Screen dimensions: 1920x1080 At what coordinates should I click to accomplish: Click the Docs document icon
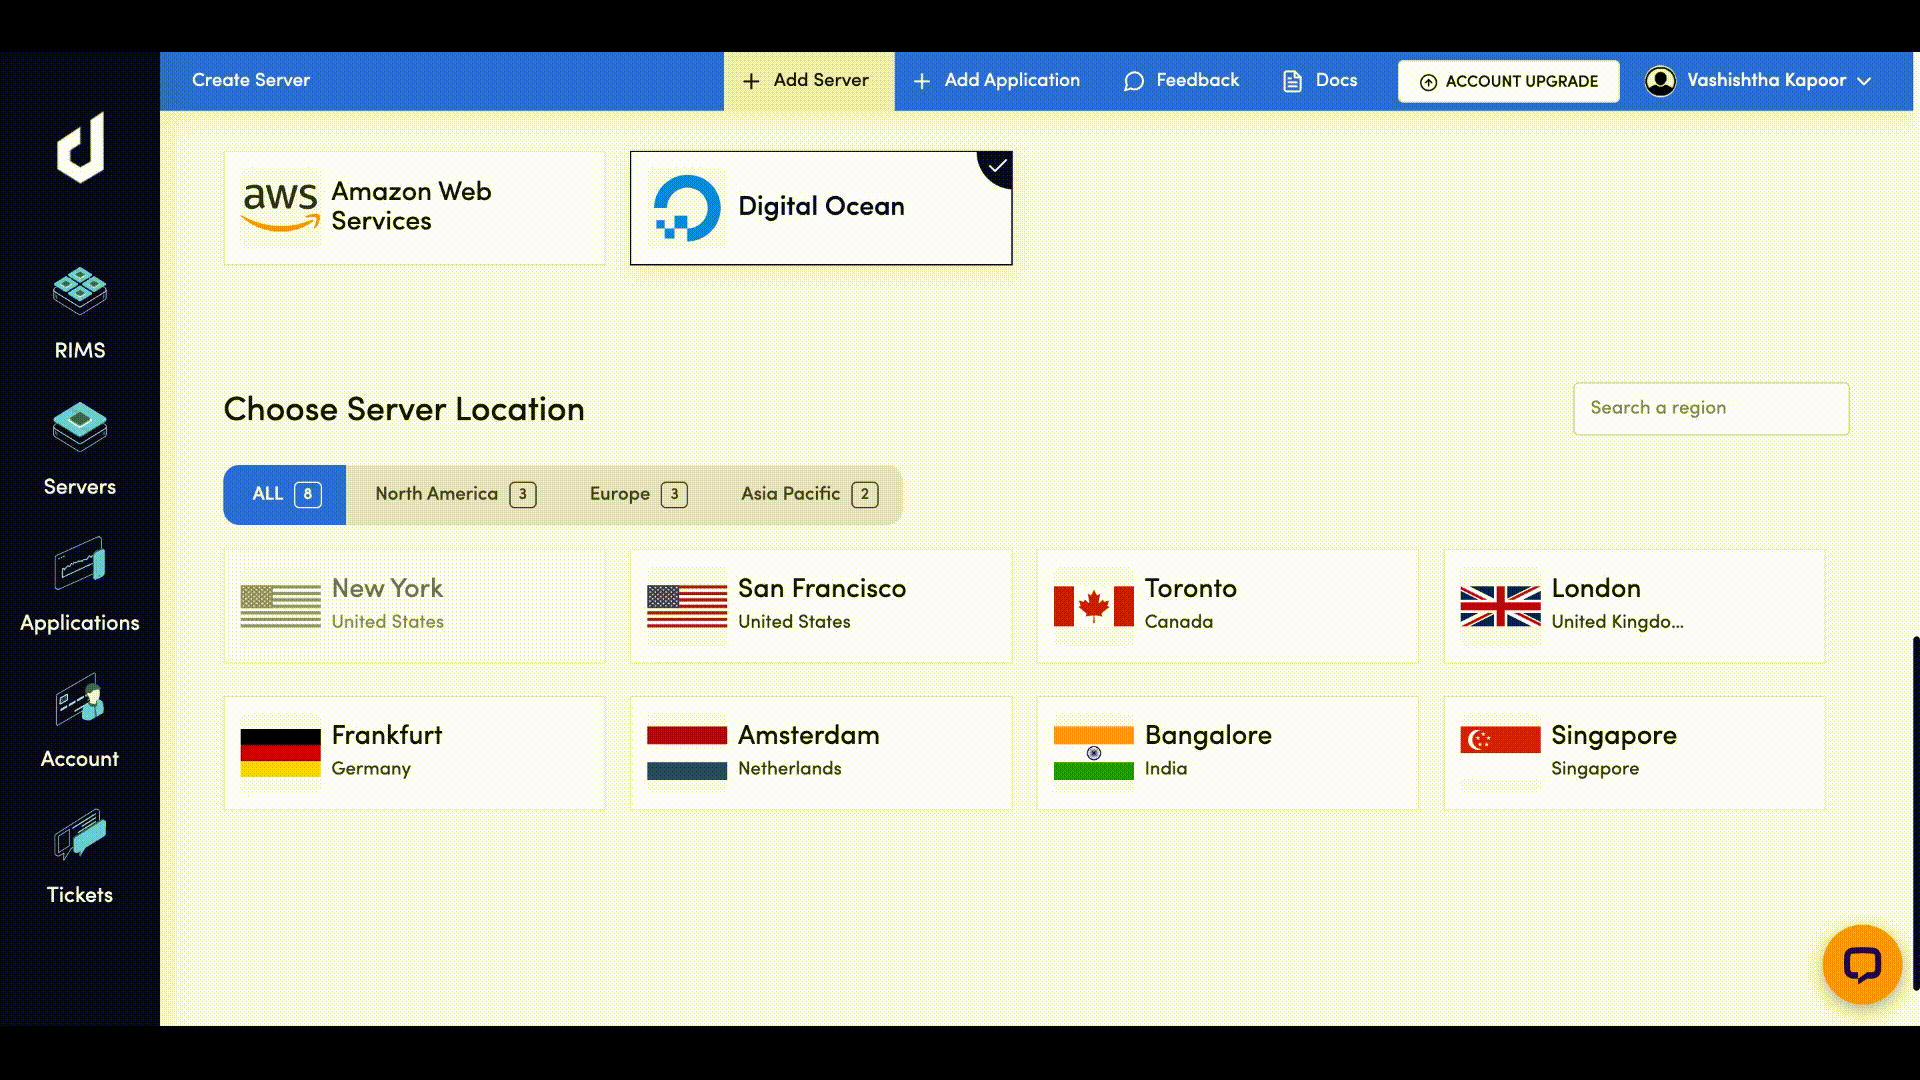click(1292, 81)
